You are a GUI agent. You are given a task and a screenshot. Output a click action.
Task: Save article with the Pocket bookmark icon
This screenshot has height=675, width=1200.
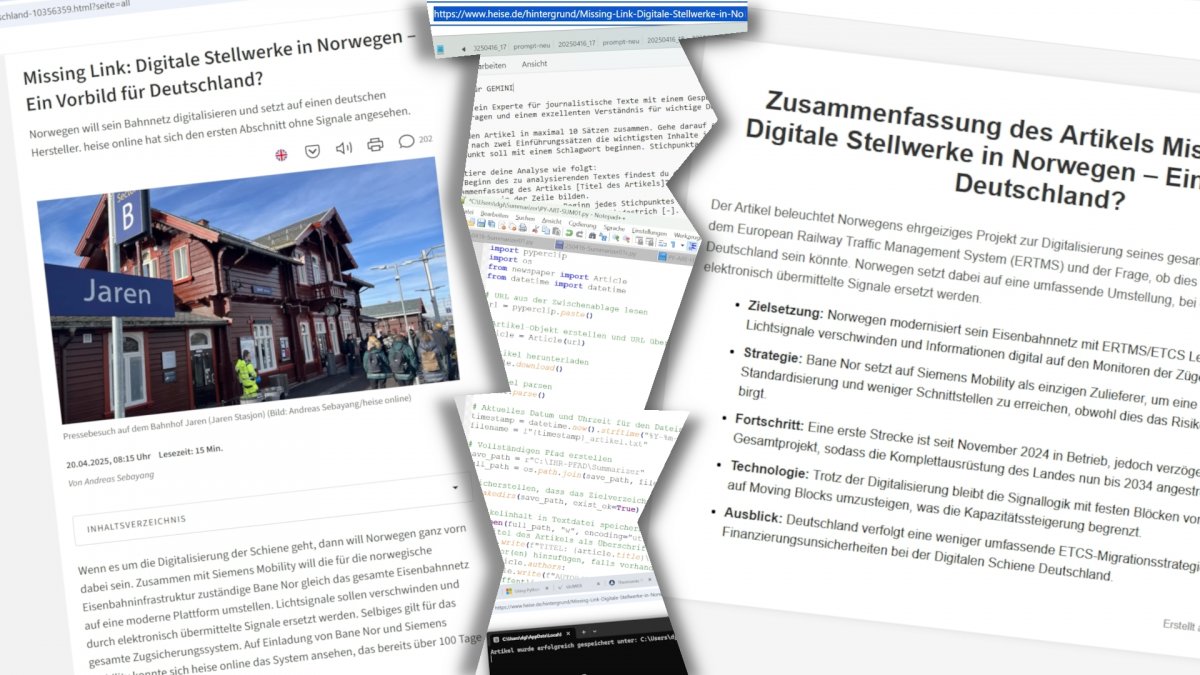tap(312, 151)
